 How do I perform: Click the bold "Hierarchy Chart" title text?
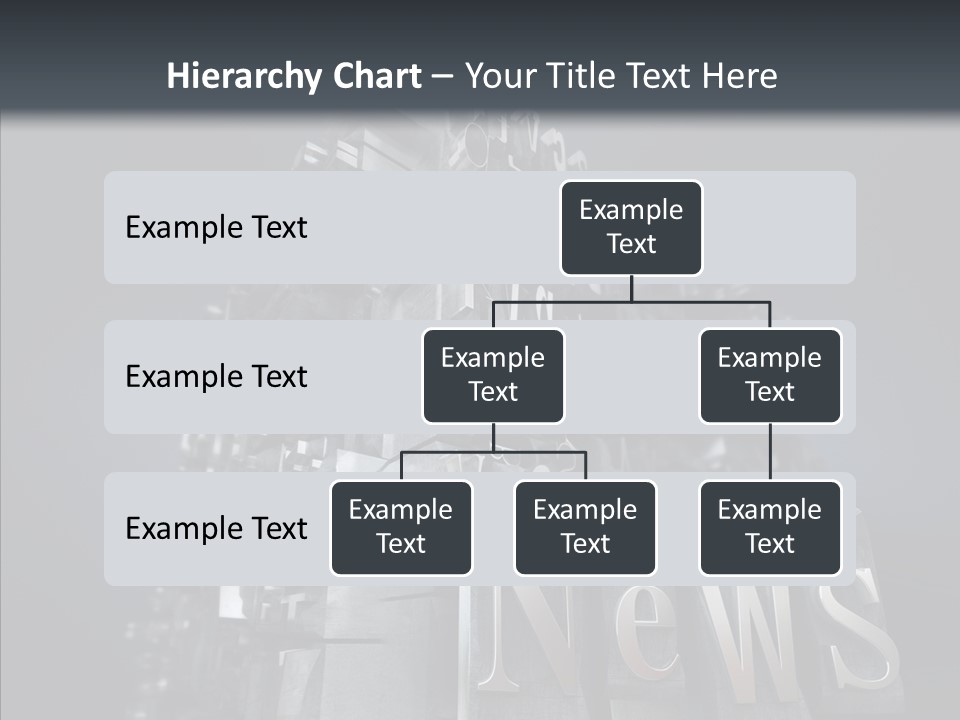(293, 76)
